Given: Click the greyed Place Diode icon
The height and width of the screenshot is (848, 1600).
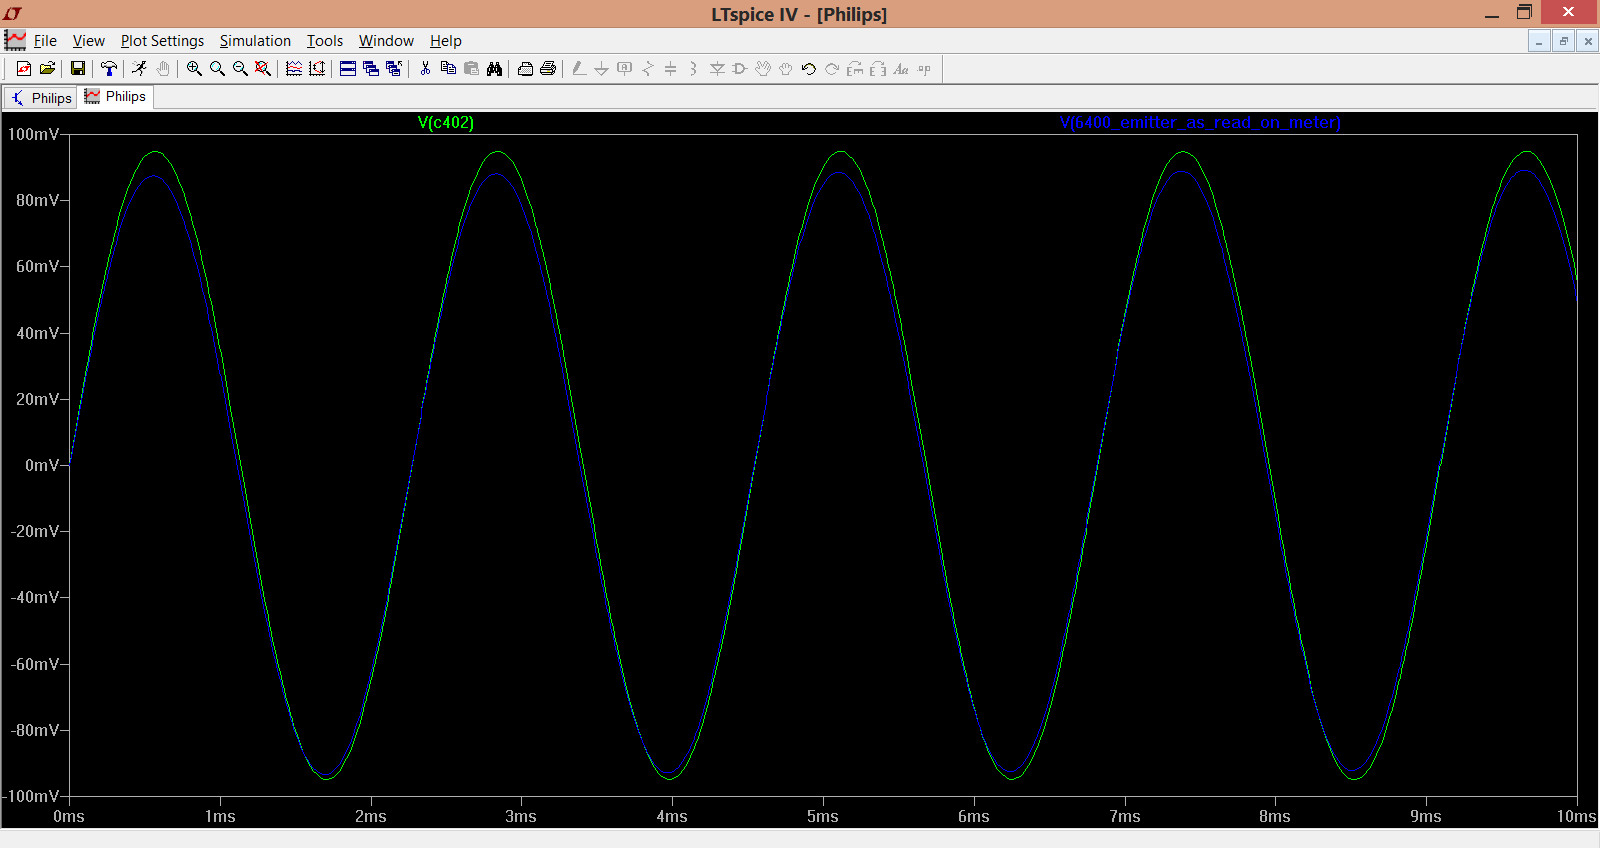Looking at the screenshot, I should (717, 68).
